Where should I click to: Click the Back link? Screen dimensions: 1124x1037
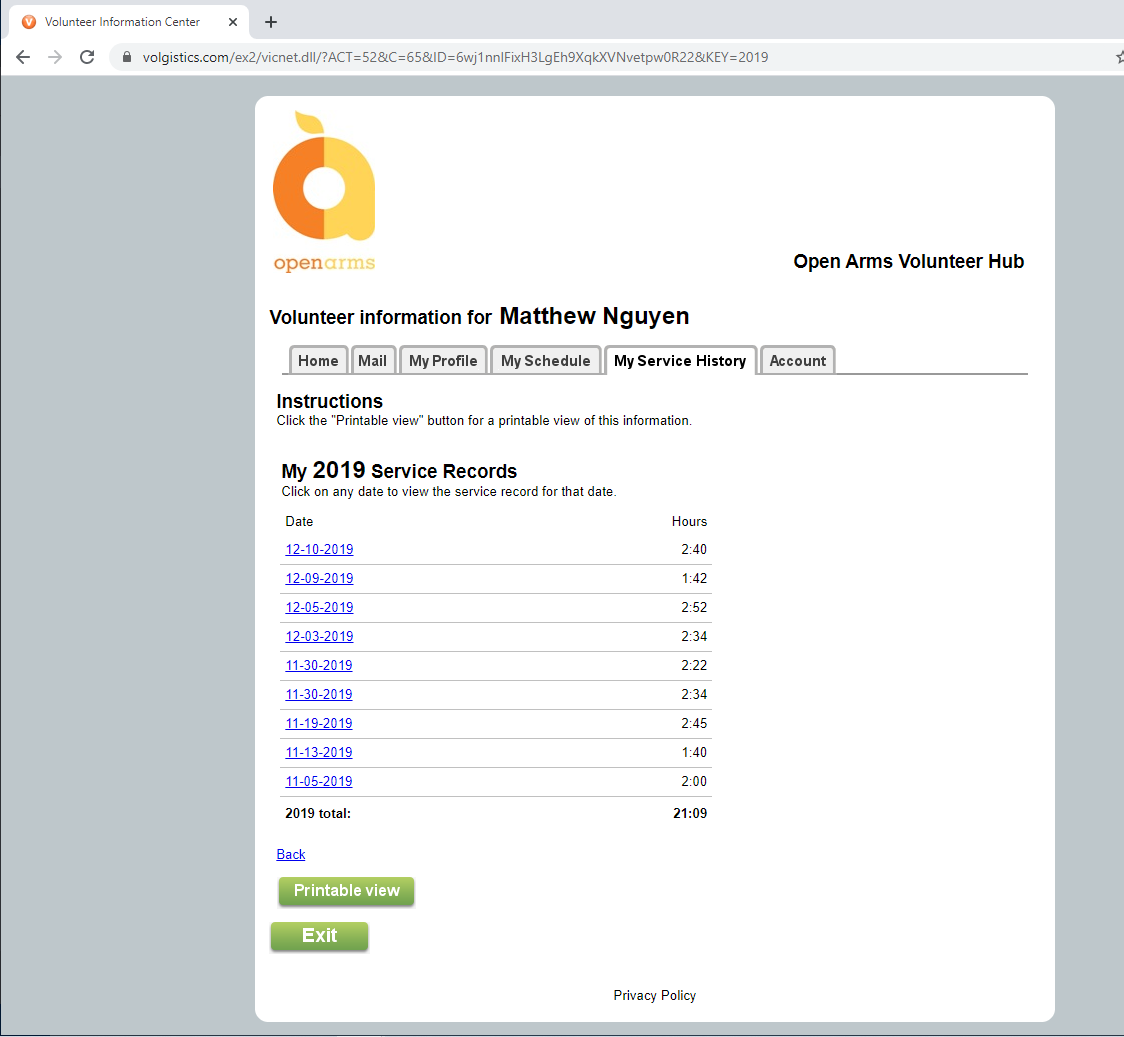coord(291,854)
